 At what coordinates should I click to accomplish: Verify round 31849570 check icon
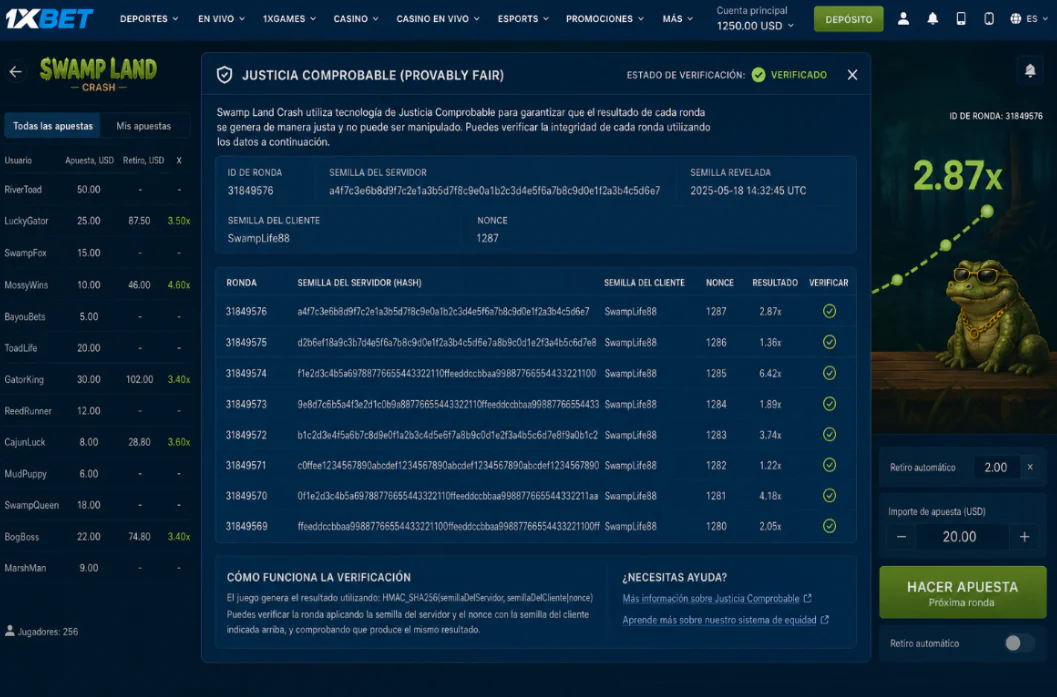(x=829, y=495)
